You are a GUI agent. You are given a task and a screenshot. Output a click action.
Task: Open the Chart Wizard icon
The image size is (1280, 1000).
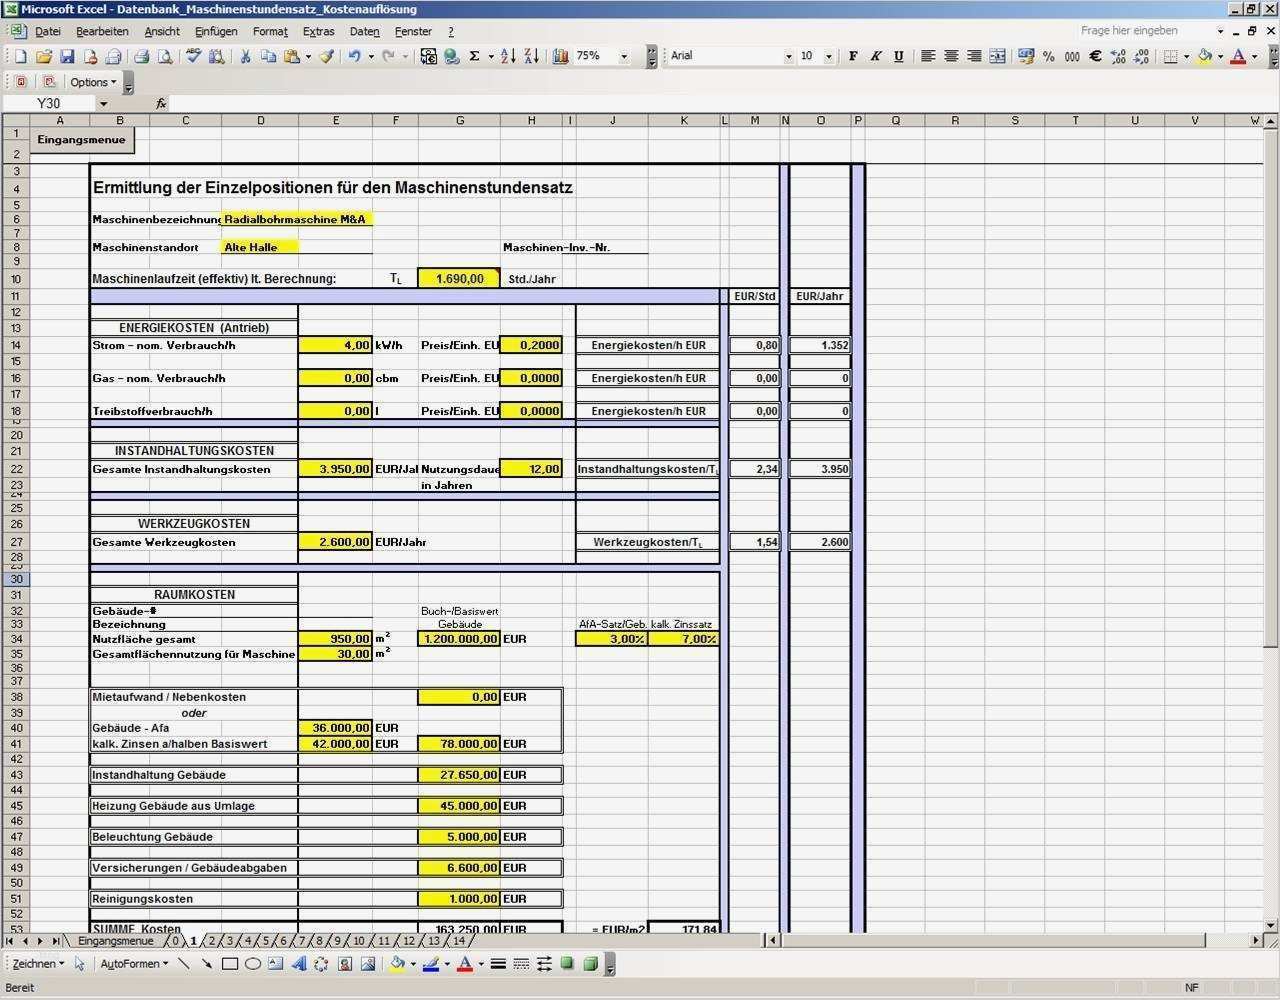pos(560,57)
